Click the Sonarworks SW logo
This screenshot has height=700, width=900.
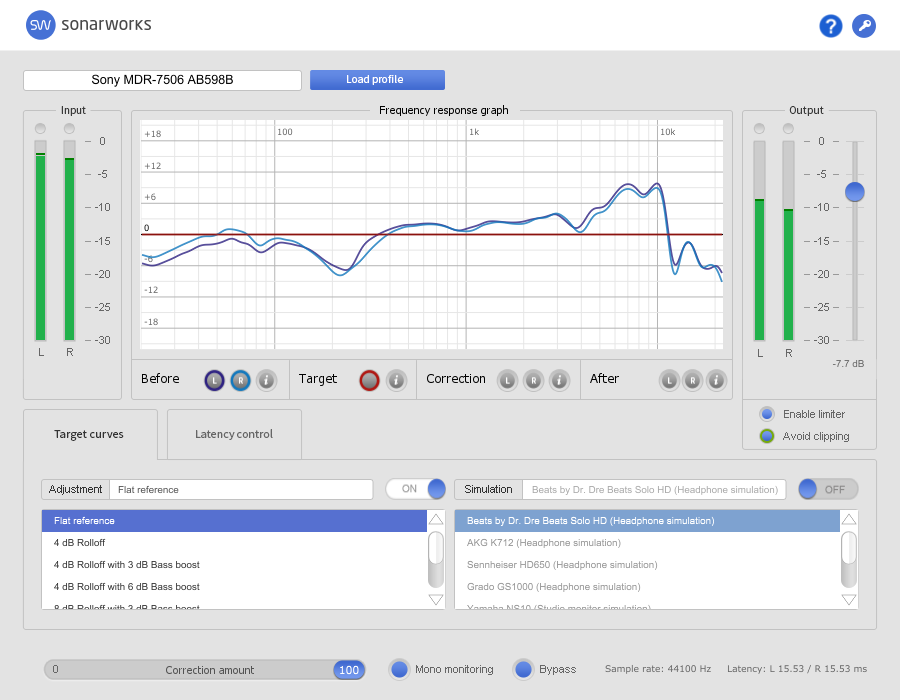click(40, 25)
